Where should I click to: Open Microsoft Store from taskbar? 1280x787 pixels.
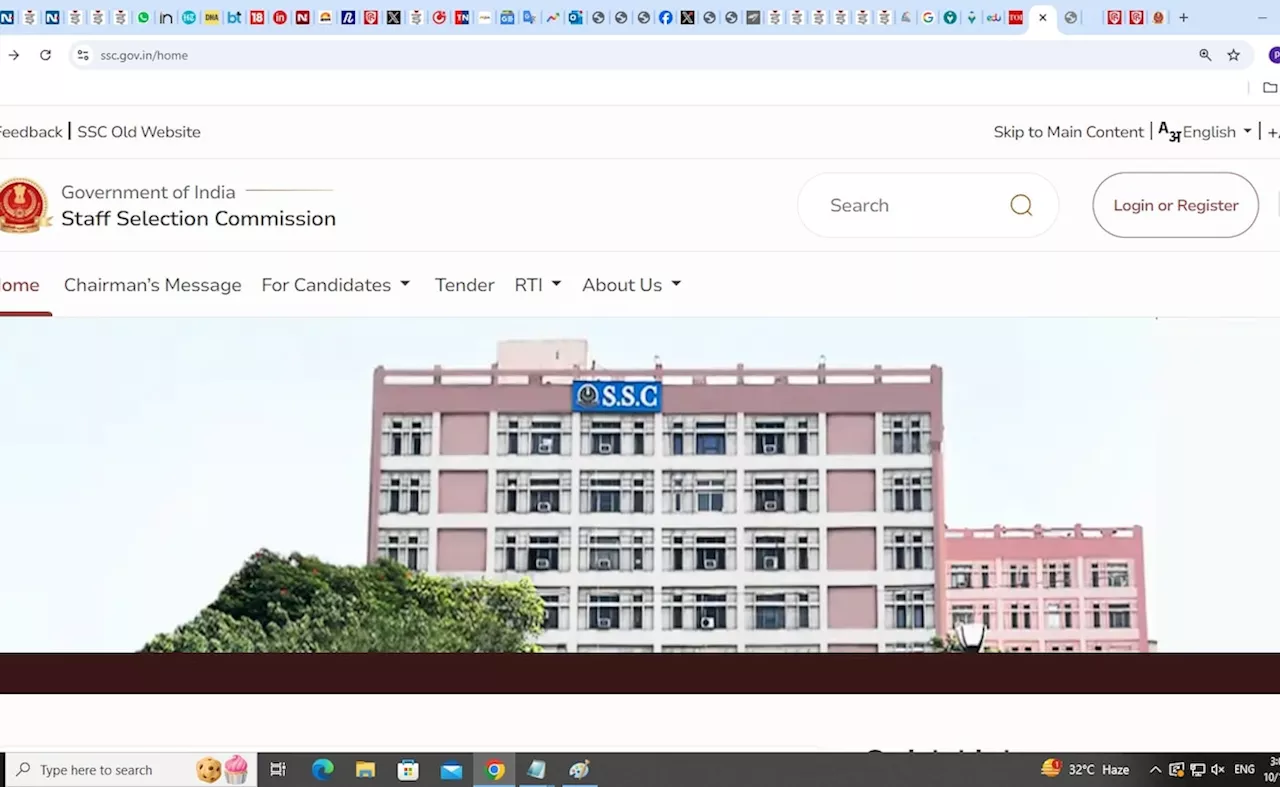[408, 770]
